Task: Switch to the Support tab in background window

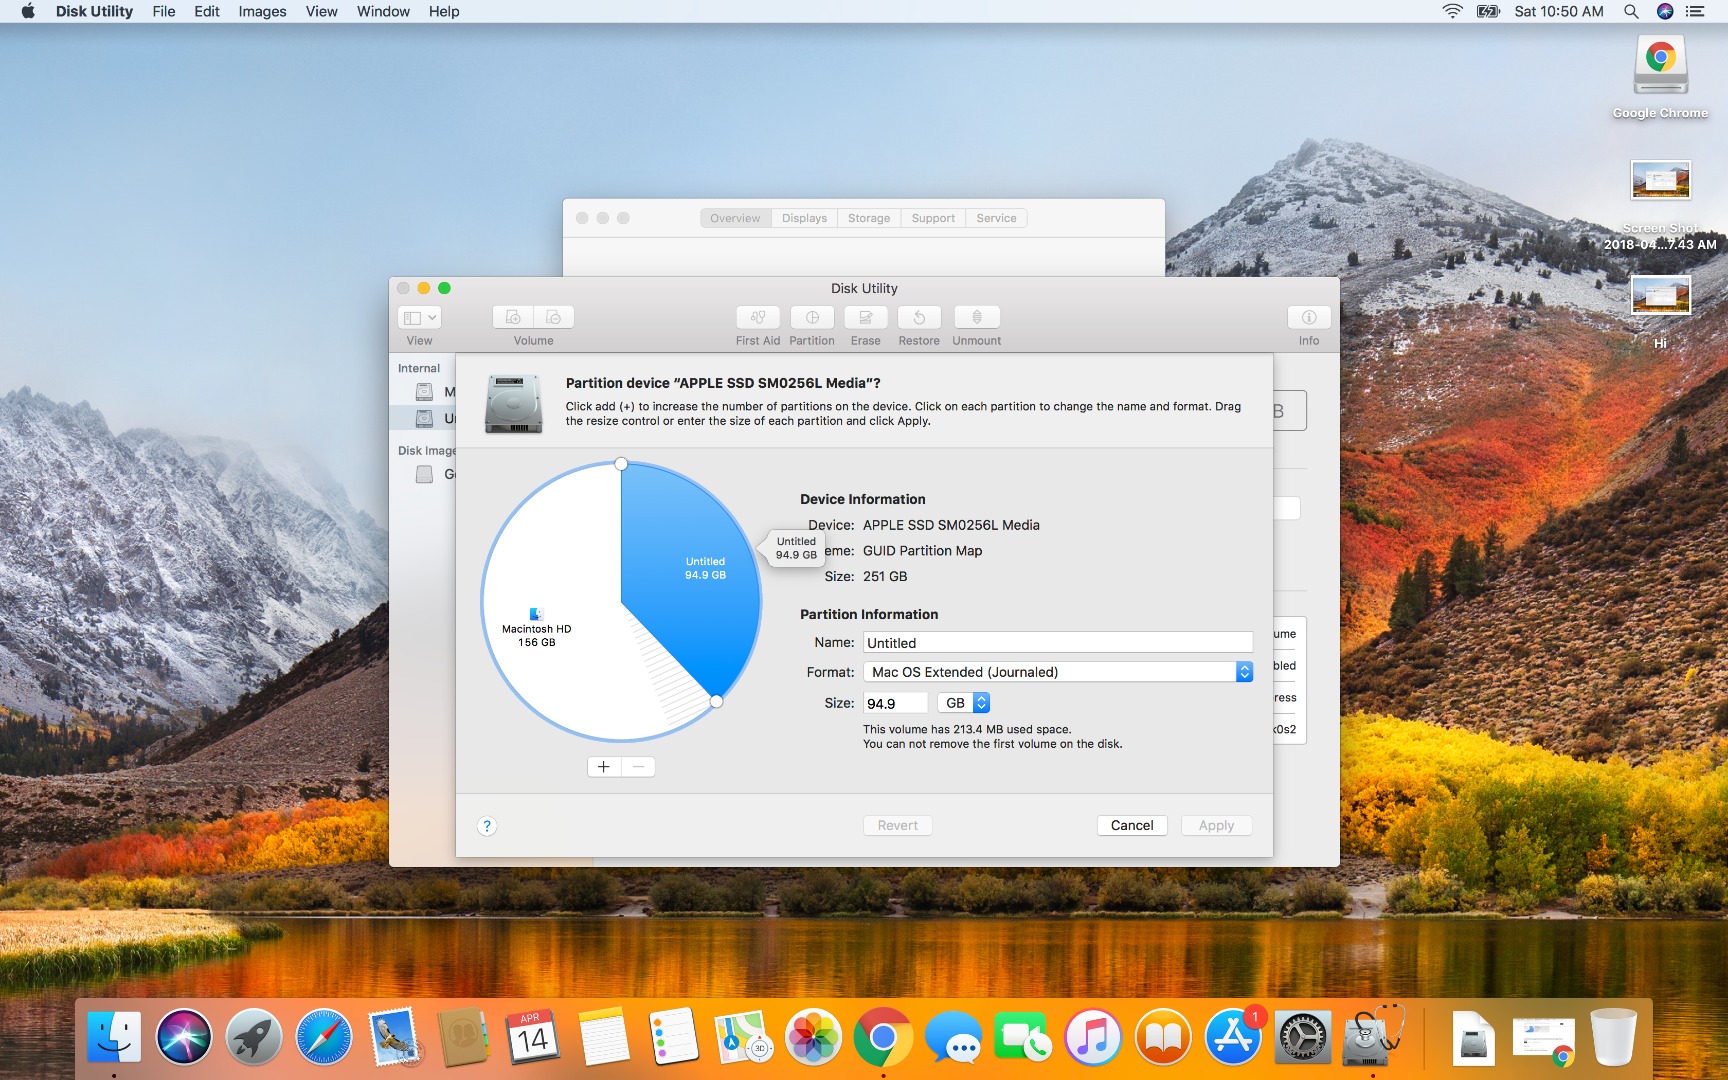Action: click(x=933, y=218)
